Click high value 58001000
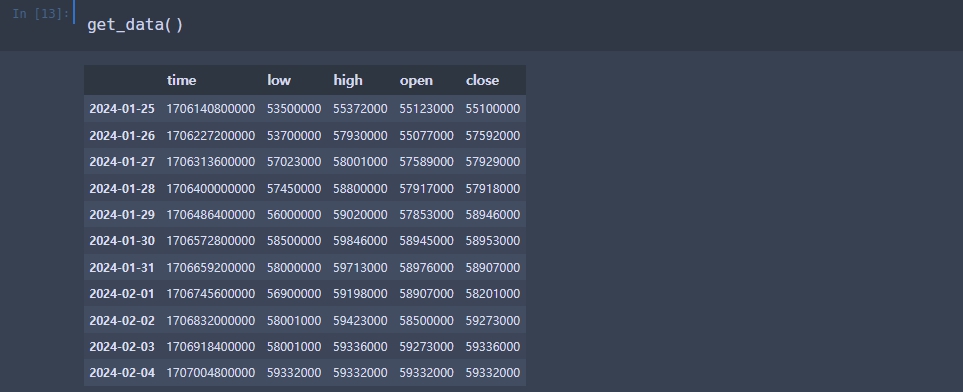The width and height of the screenshot is (963, 392). point(360,162)
